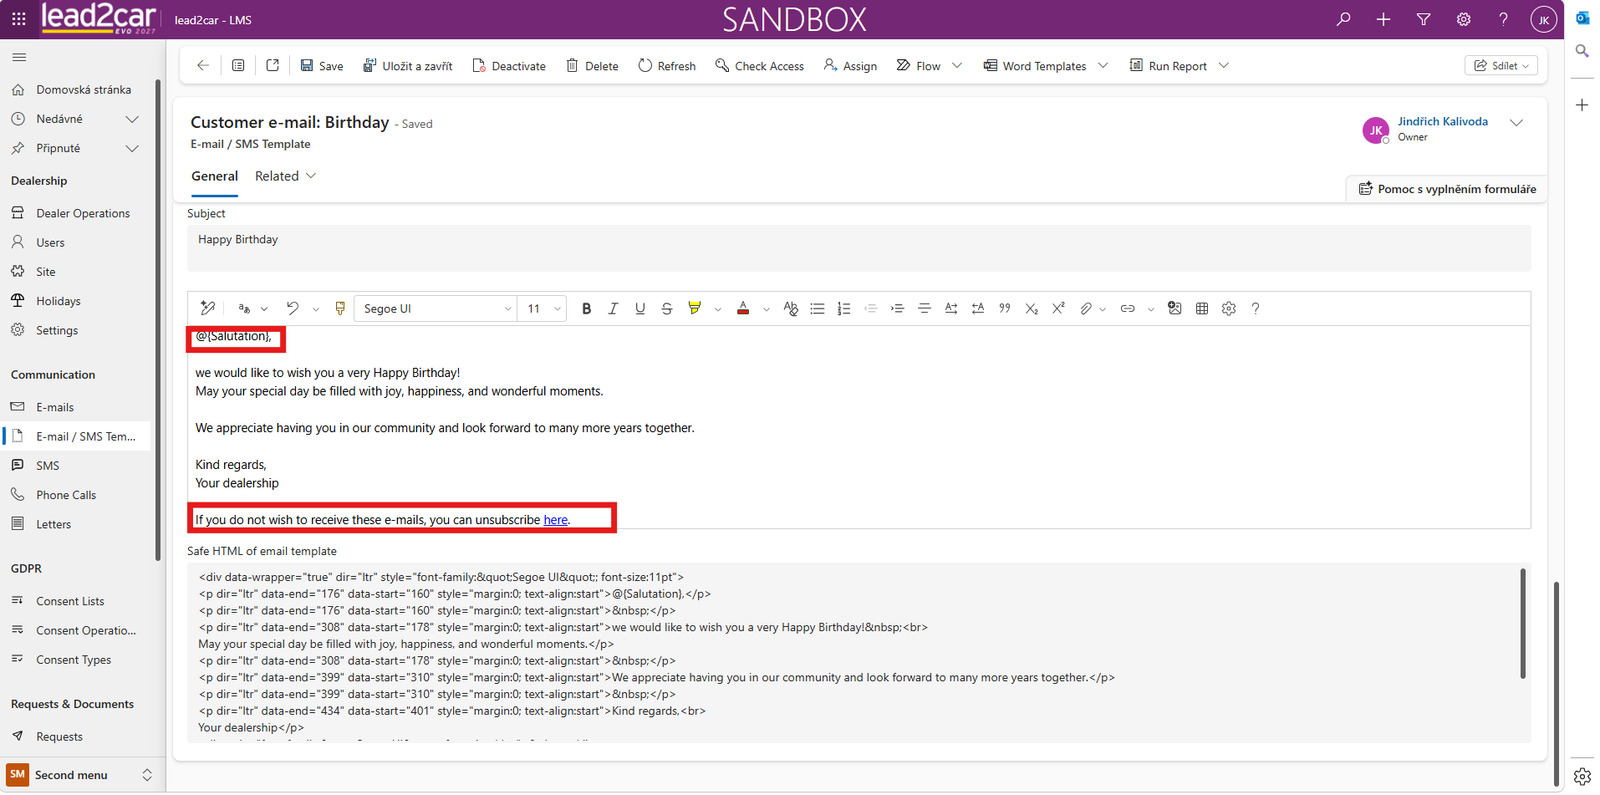Click the clear formatting icon
This screenshot has height=795, width=1600.
[x=790, y=308]
